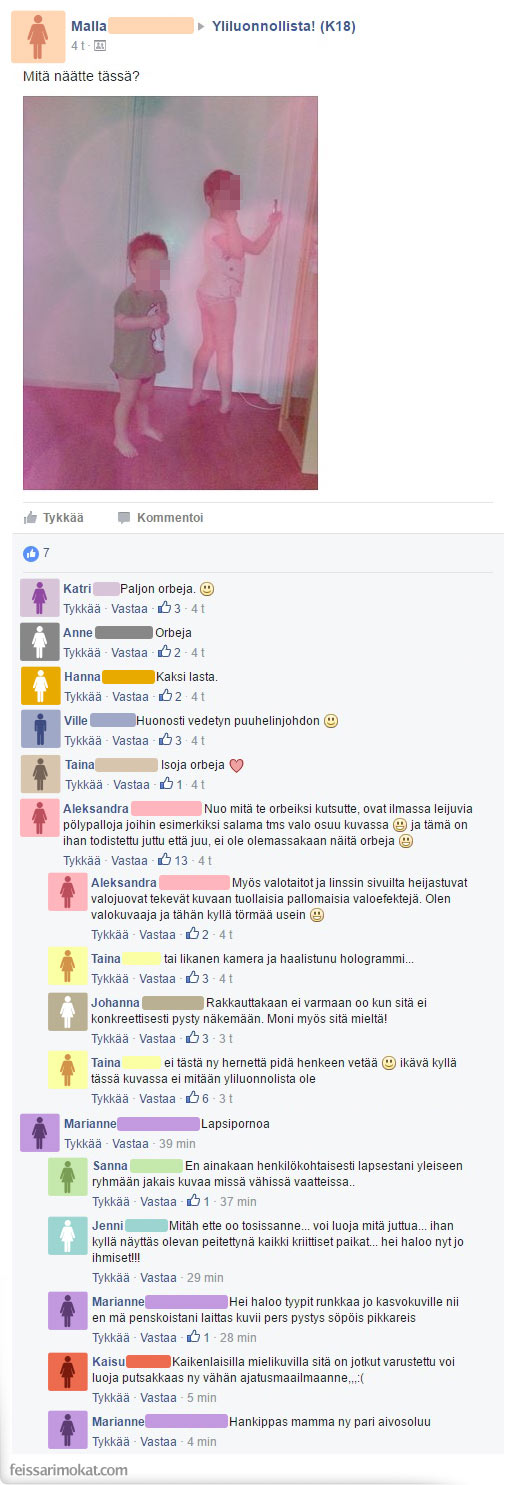
Task: Click the Malla poster name link
Action: [89, 26]
